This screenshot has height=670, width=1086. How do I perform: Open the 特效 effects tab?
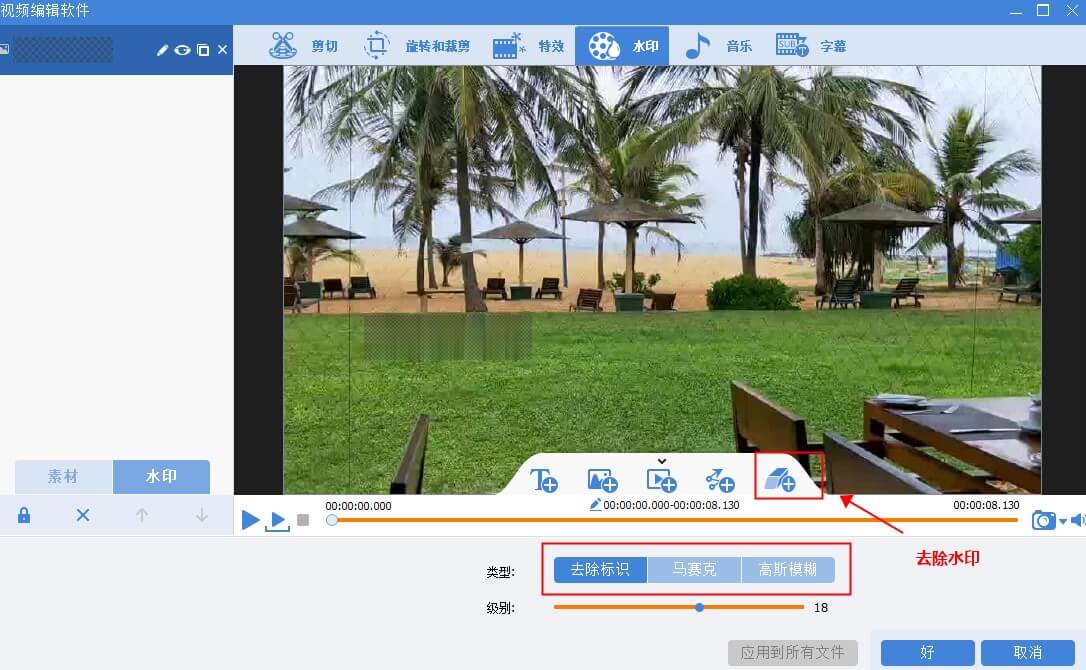pos(528,46)
